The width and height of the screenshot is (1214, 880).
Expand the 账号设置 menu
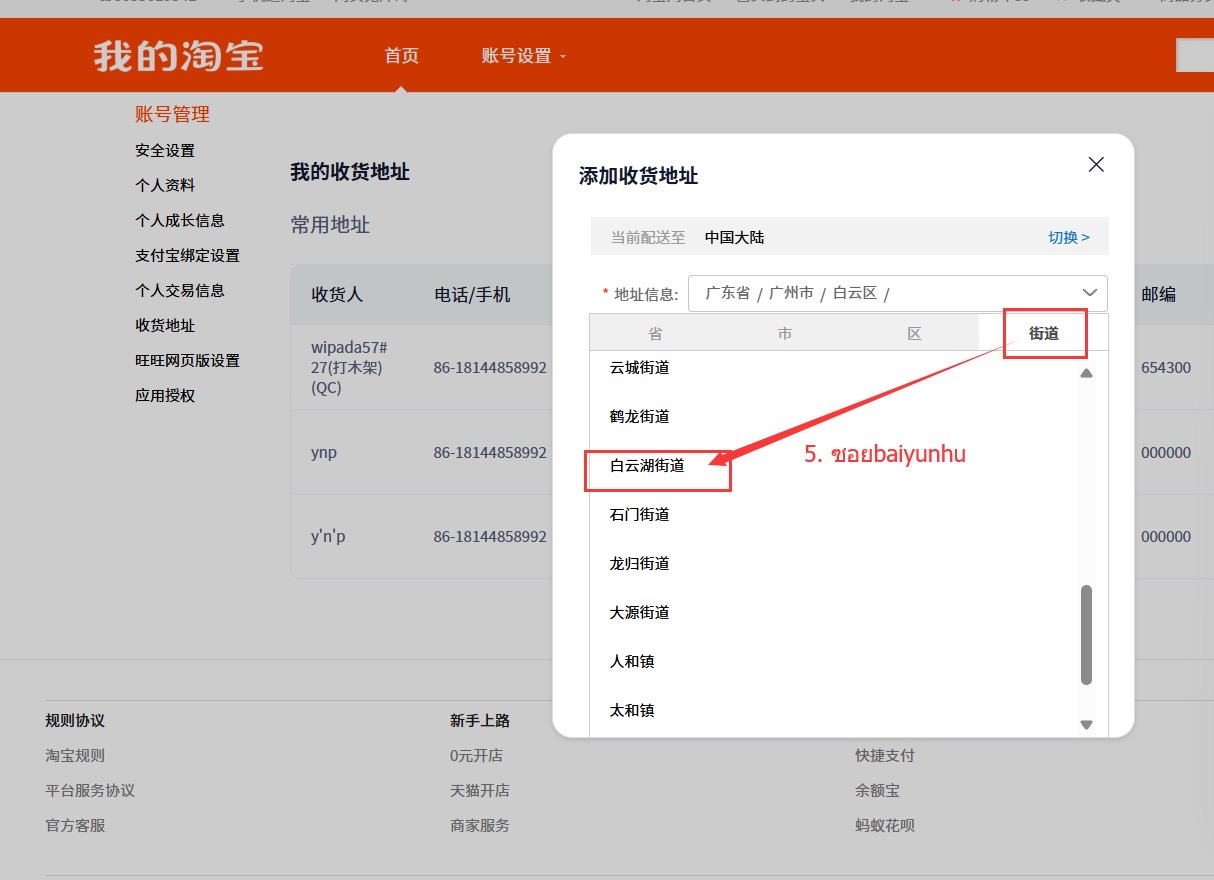tap(524, 56)
